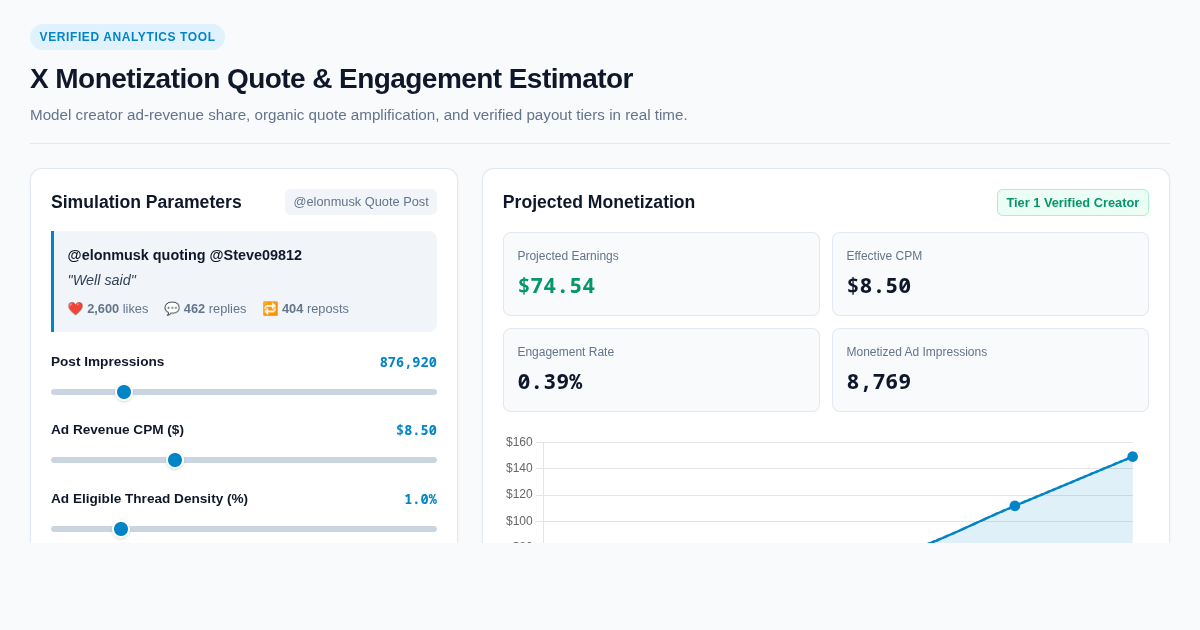This screenshot has width=1200, height=630.
Task: Select the Effective CPM card
Action: pyautogui.click(x=990, y=274)
